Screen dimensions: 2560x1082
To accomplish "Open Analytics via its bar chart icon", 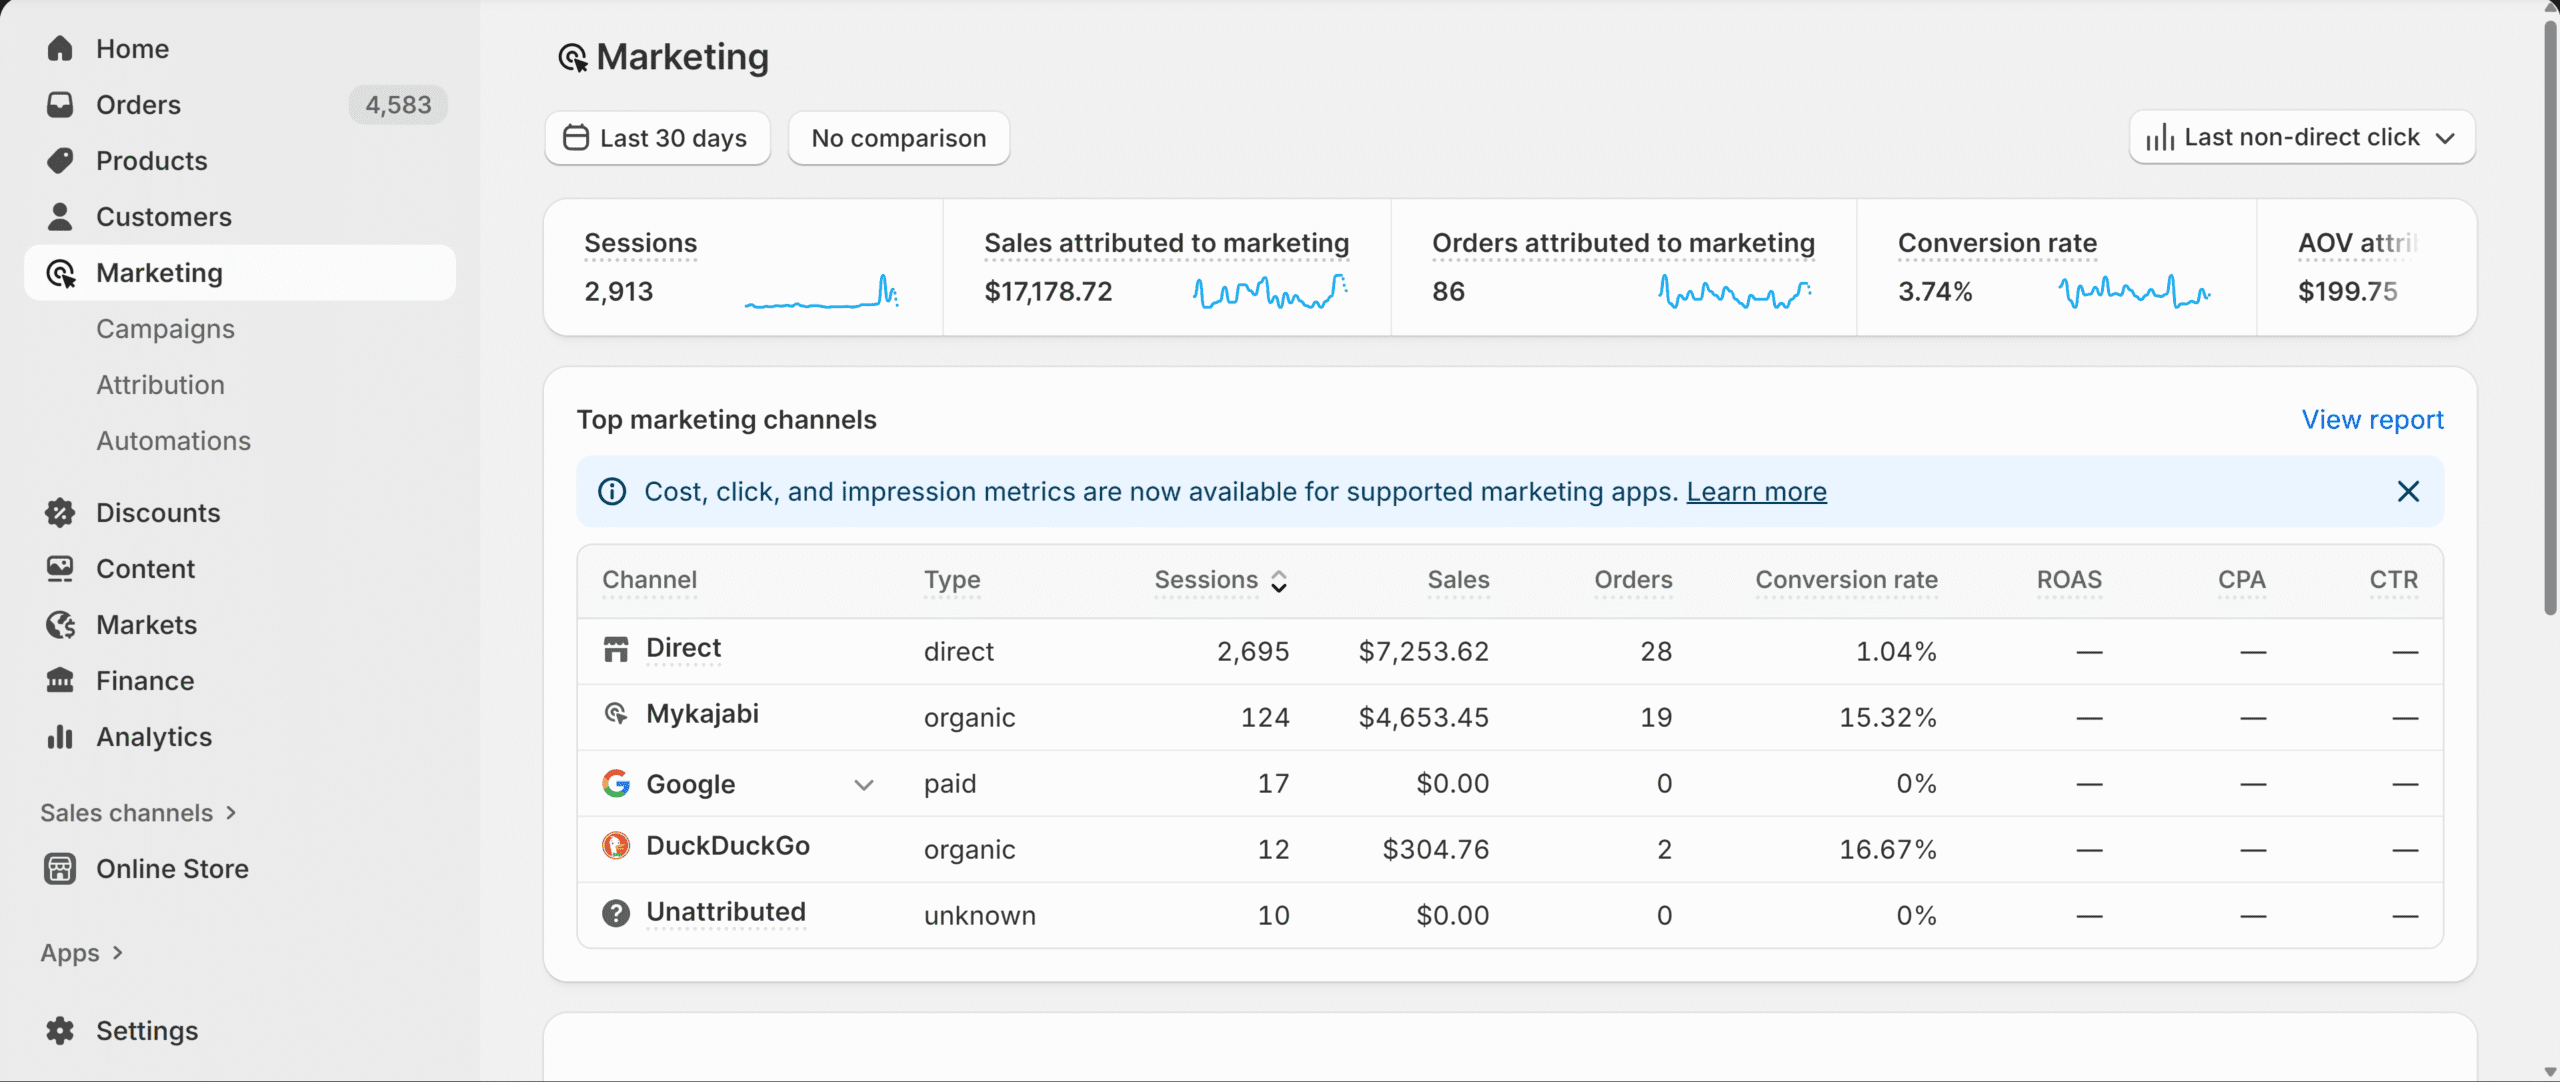I will (x=60, y=737).
